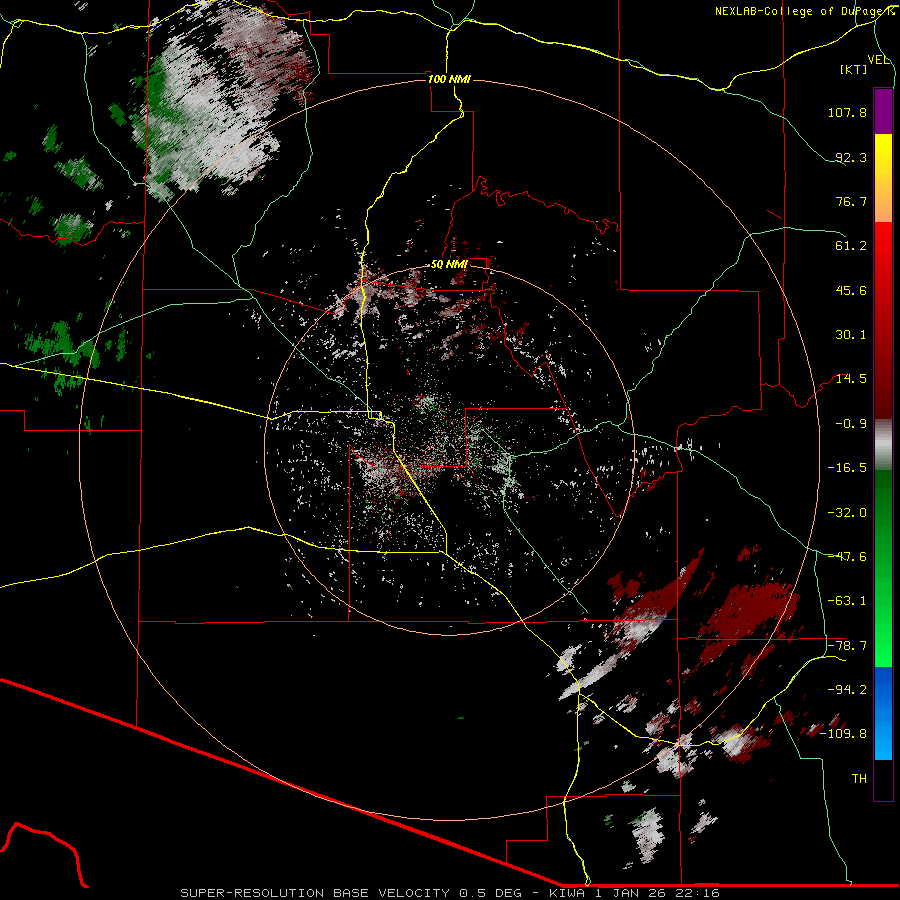Click the 45.6 legend value
The width and height of the screenshot is (900, 900).
point(851,290)
